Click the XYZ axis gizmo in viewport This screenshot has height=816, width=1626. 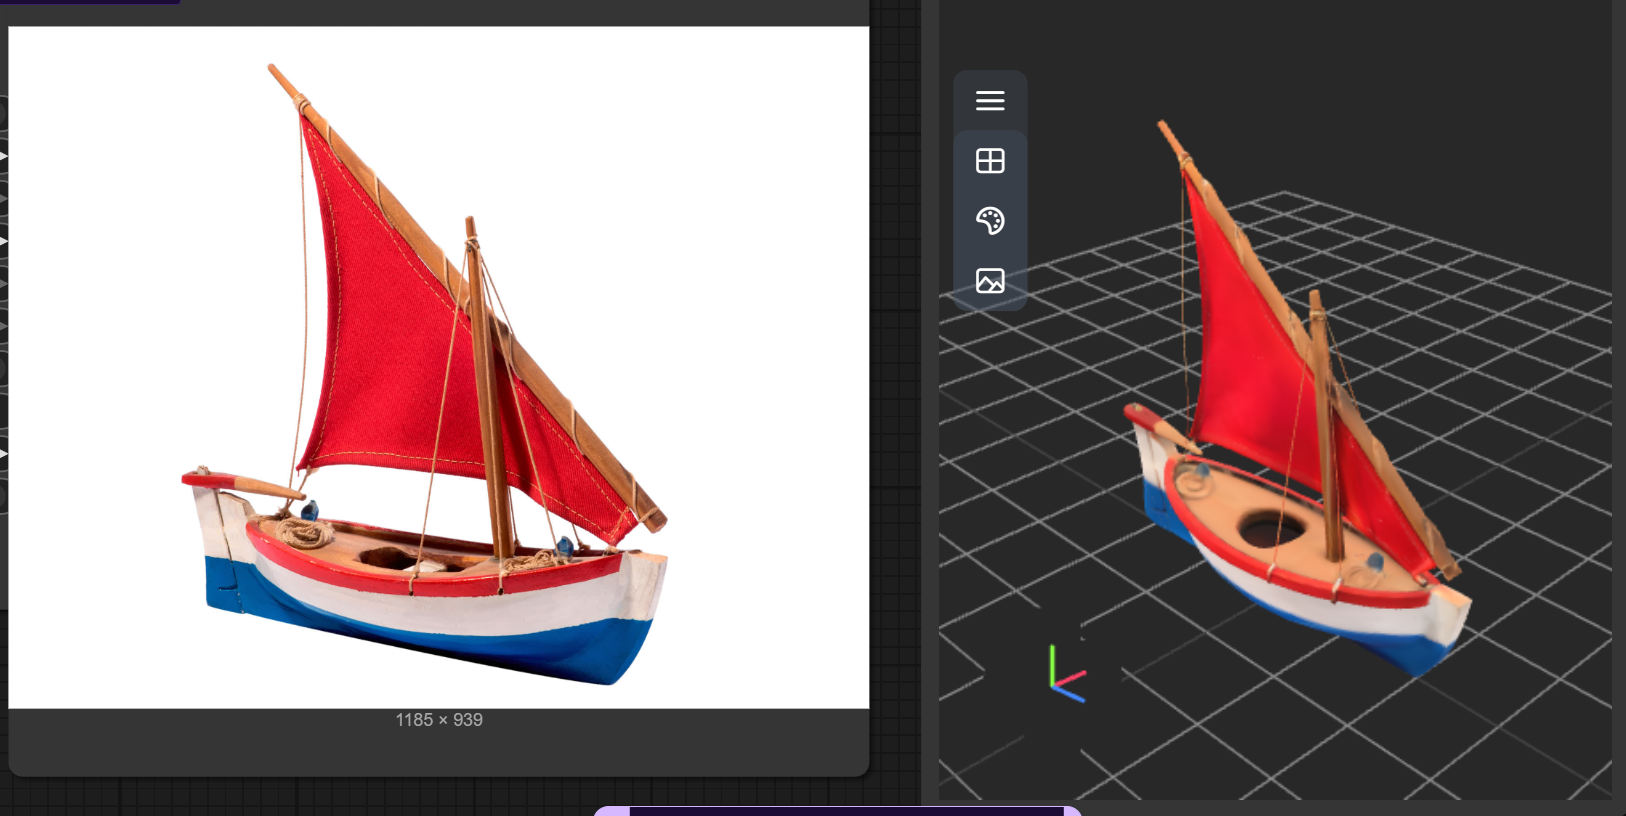point(1066,674)
